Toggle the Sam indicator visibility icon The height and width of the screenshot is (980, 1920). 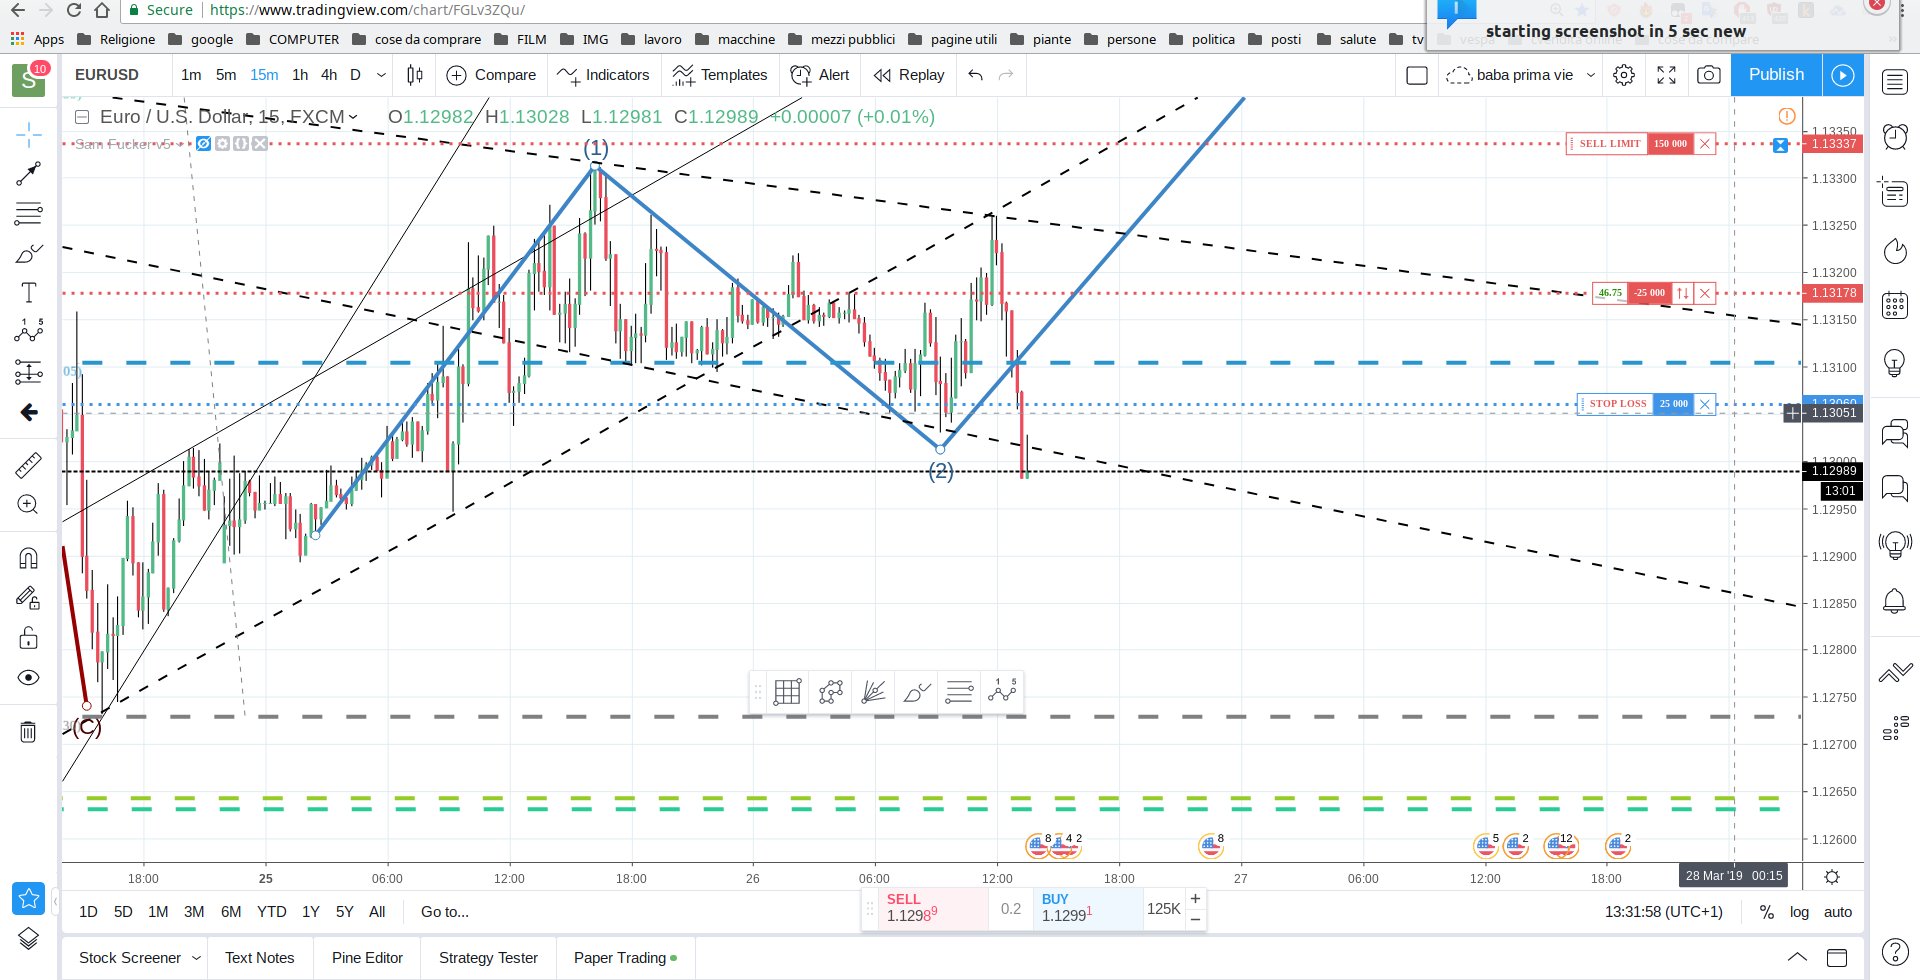204,144
